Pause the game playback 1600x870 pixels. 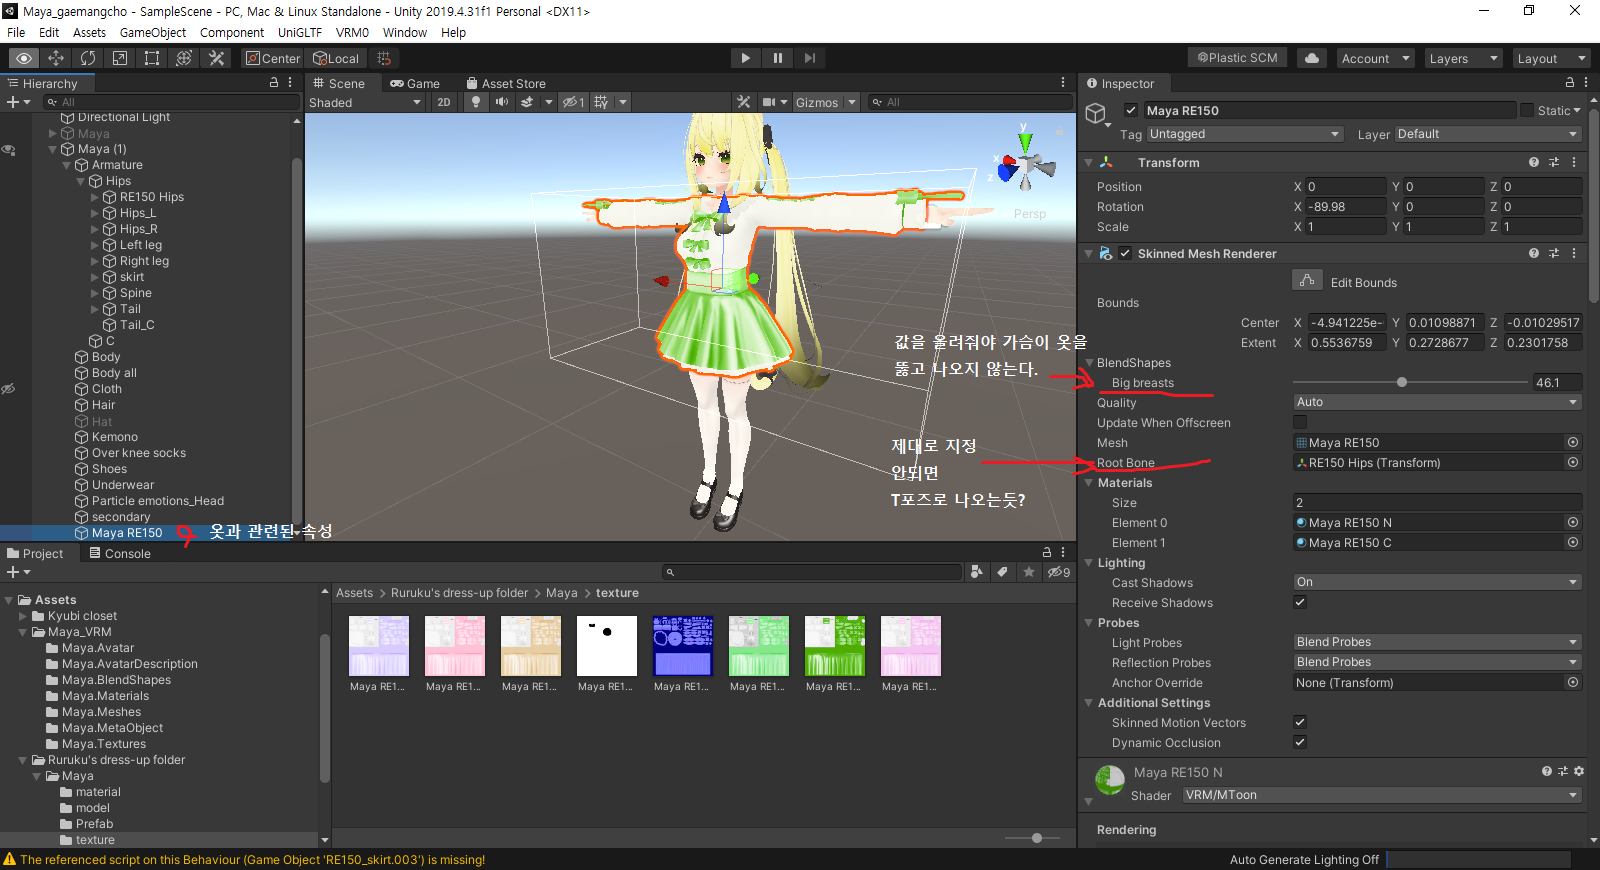tap(777, 58)
